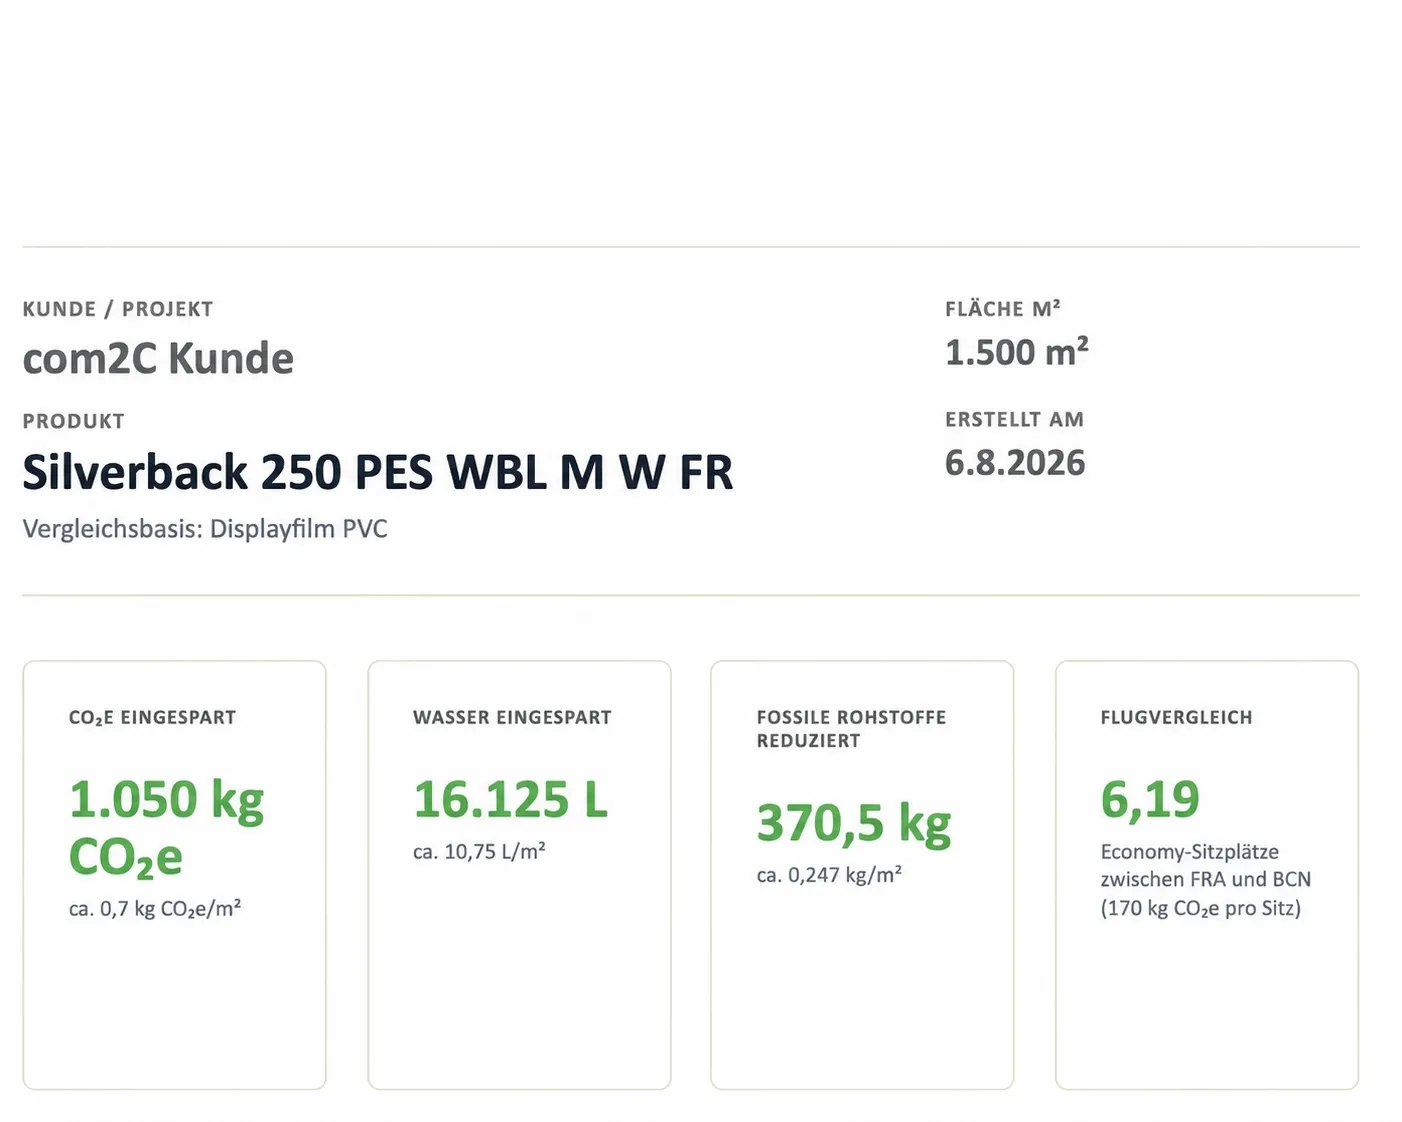Select the 'com2C Kunde' customer name
1402x1122 pixels.
(158, 359)
